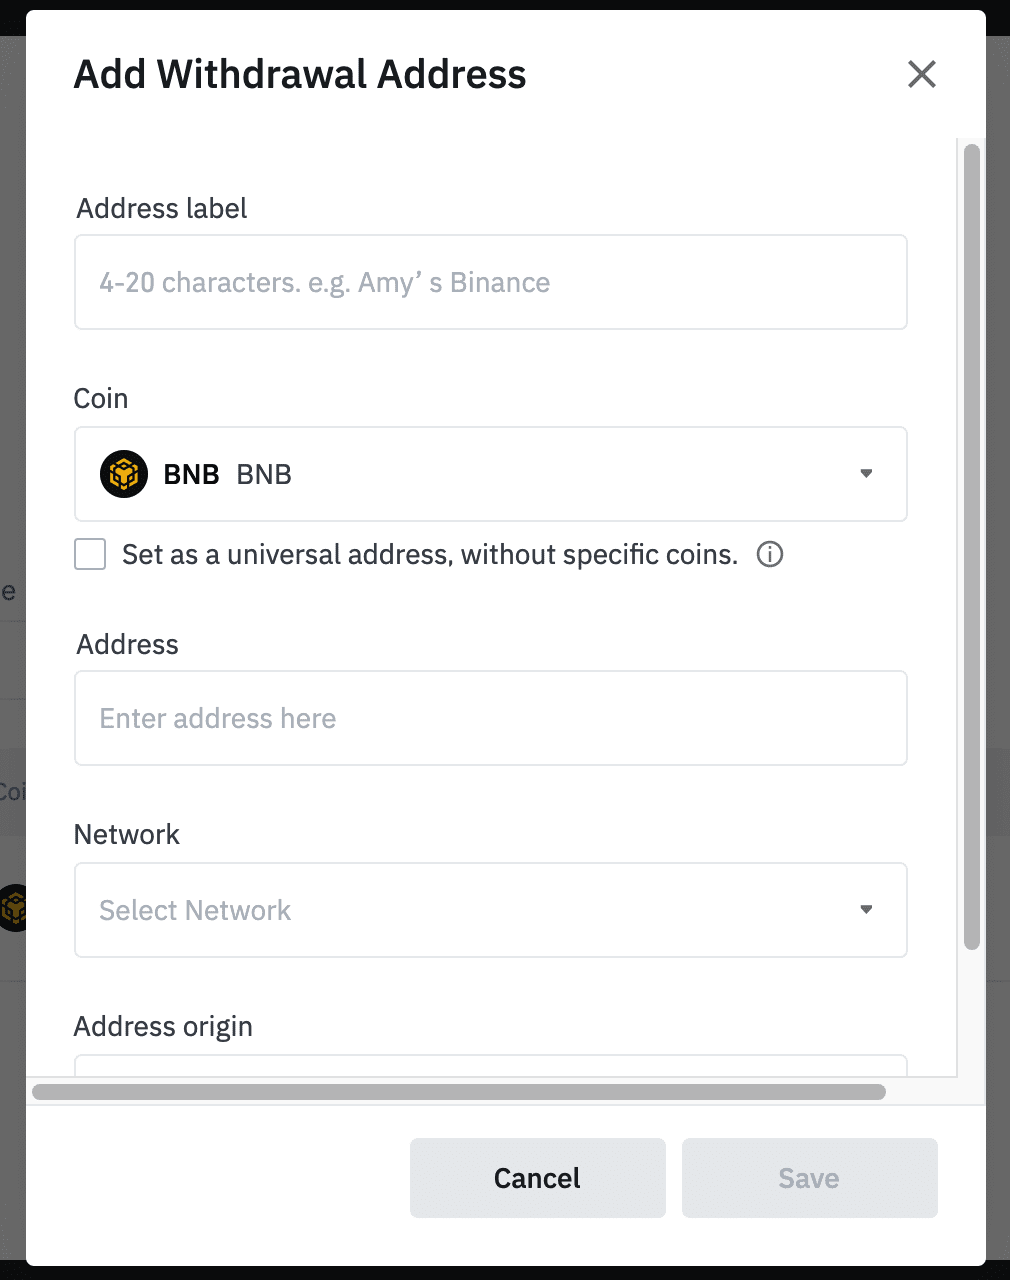
Task: Click the BNB coin logo in Coin field
Action: tap(124, 474)
